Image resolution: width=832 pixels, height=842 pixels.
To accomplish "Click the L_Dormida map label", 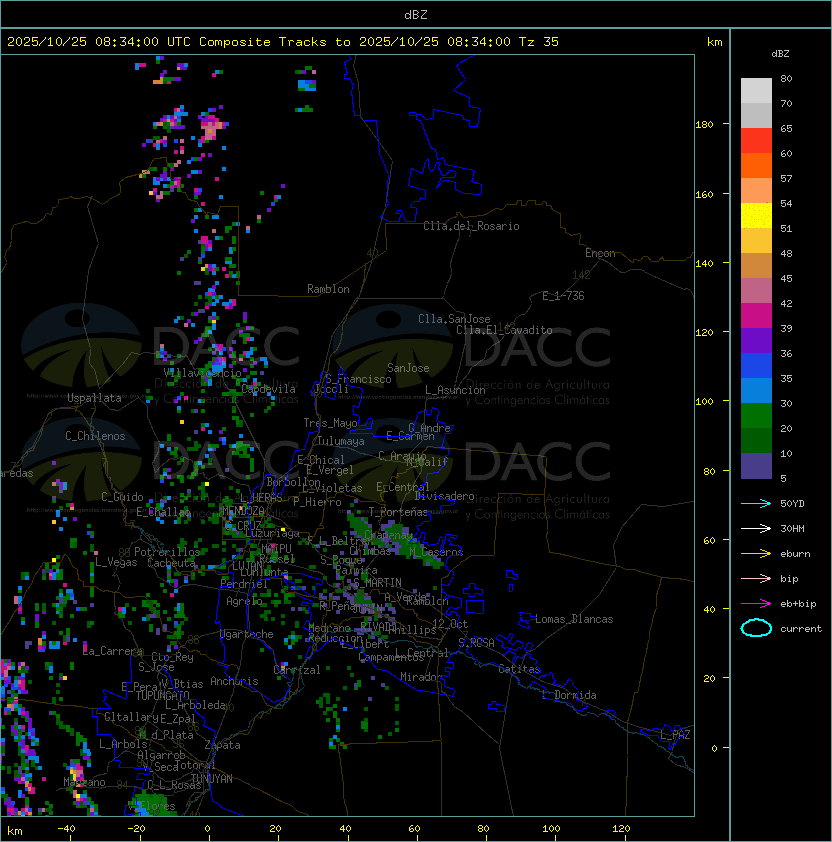I will point(569,695).
